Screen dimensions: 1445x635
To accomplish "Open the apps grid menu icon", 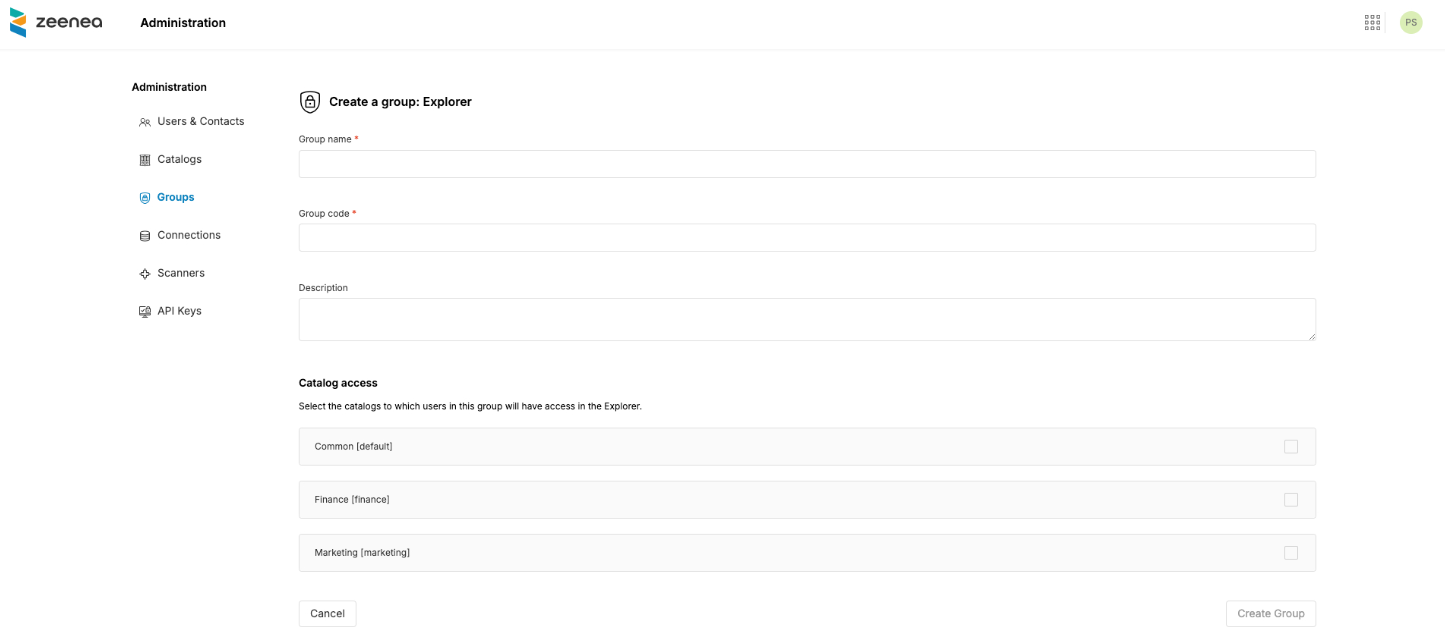I will (x=1372, y=22).
